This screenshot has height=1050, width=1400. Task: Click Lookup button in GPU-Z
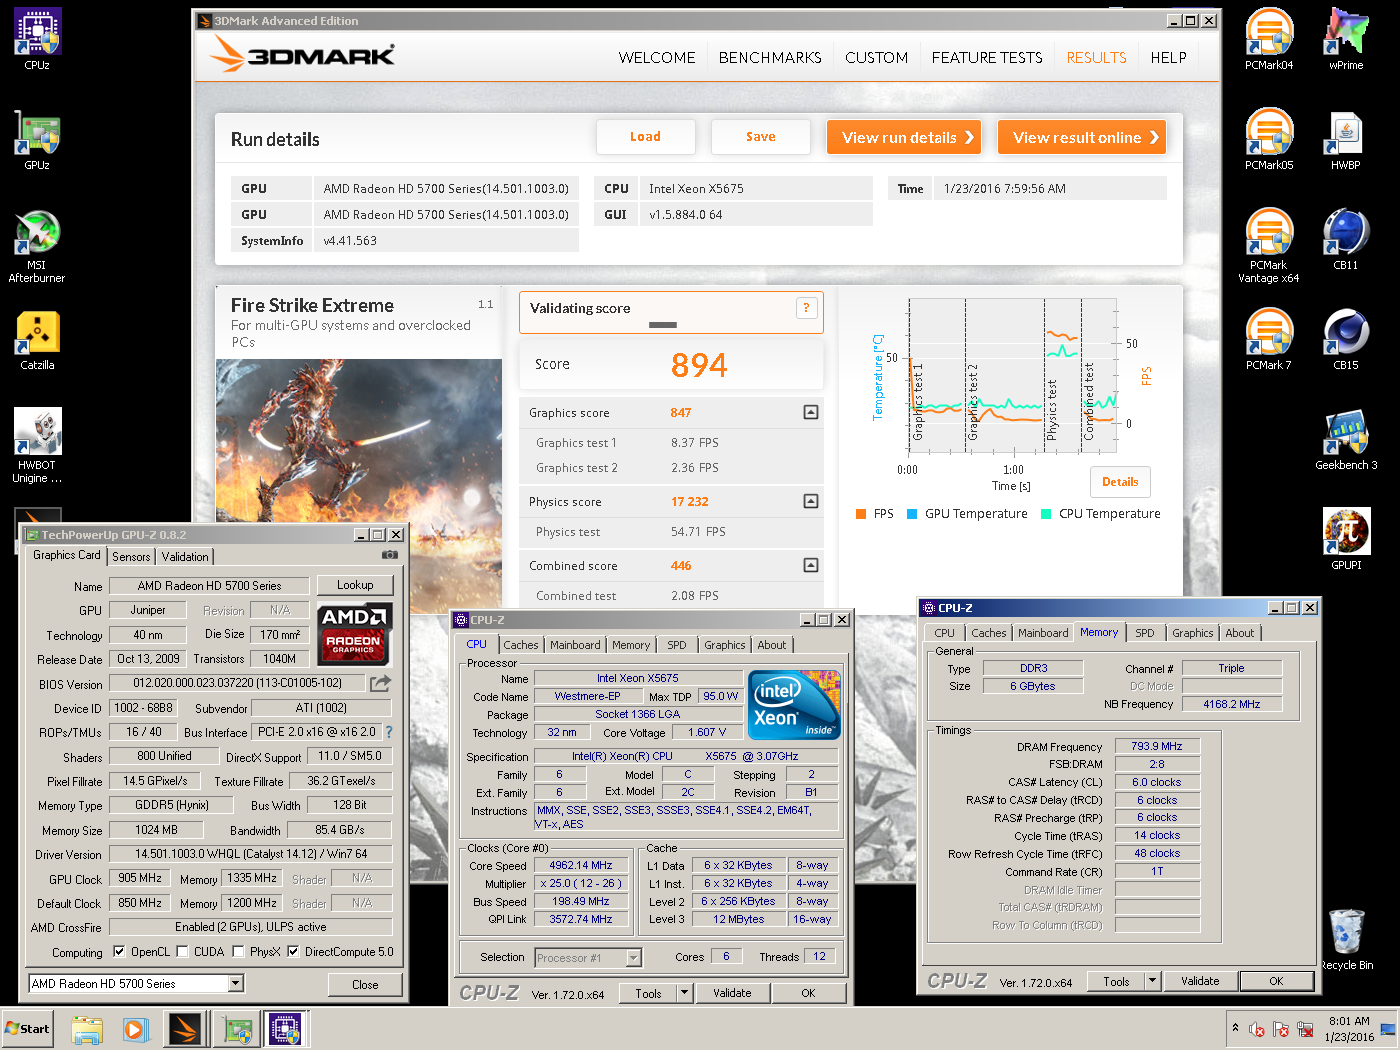pyautogui.click(x=355, y=585)
